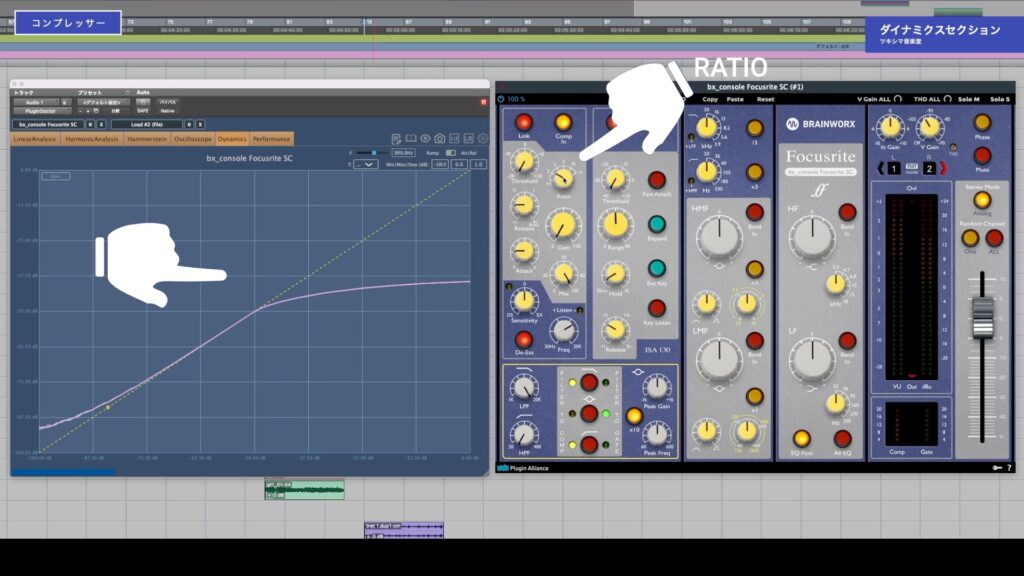Click the PluginDoctor notes icon
The width and height of the screenshot is (1024, 576).
click(x=396, y=138)
